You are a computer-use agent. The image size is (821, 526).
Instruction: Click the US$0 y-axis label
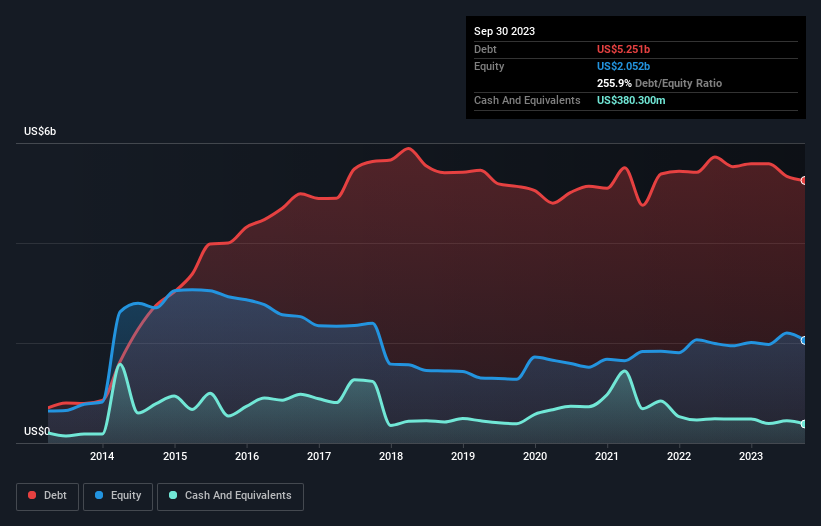pos(37,431)
